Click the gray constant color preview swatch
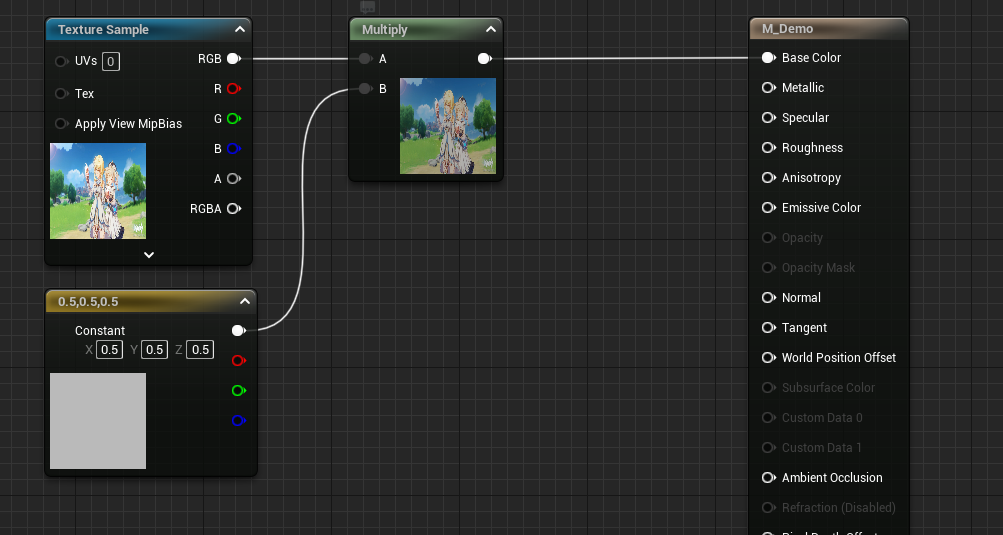 click(x=98, y=421)
